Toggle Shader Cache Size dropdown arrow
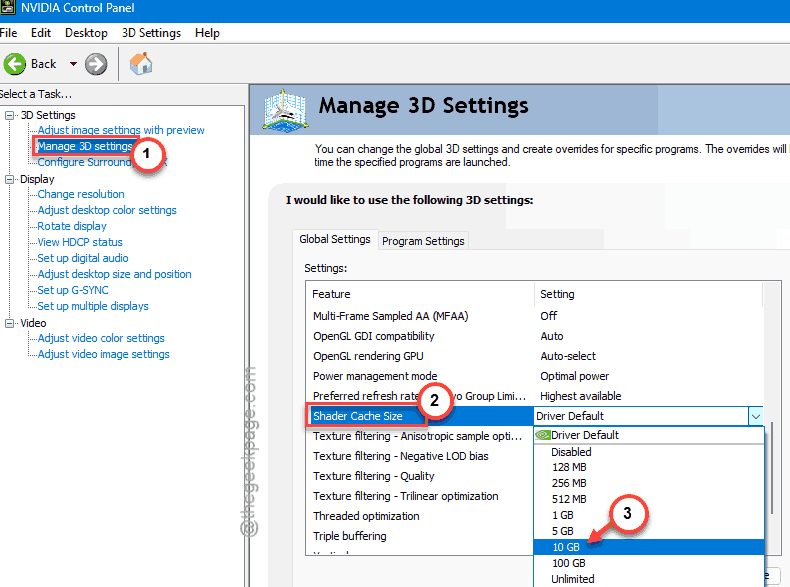 pyautogui.click(x=756, y=416)
